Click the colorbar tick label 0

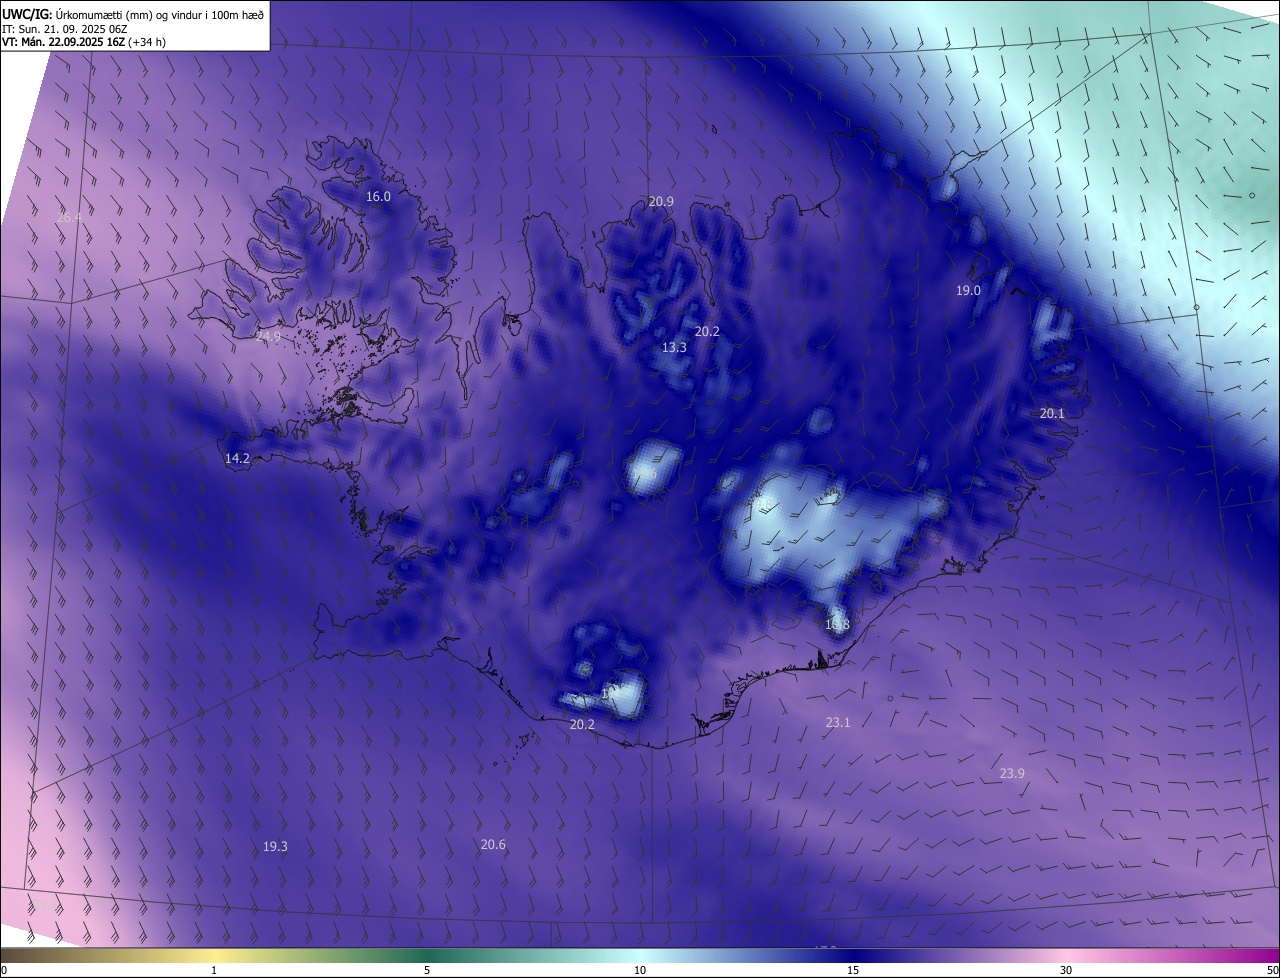(4, 971)
